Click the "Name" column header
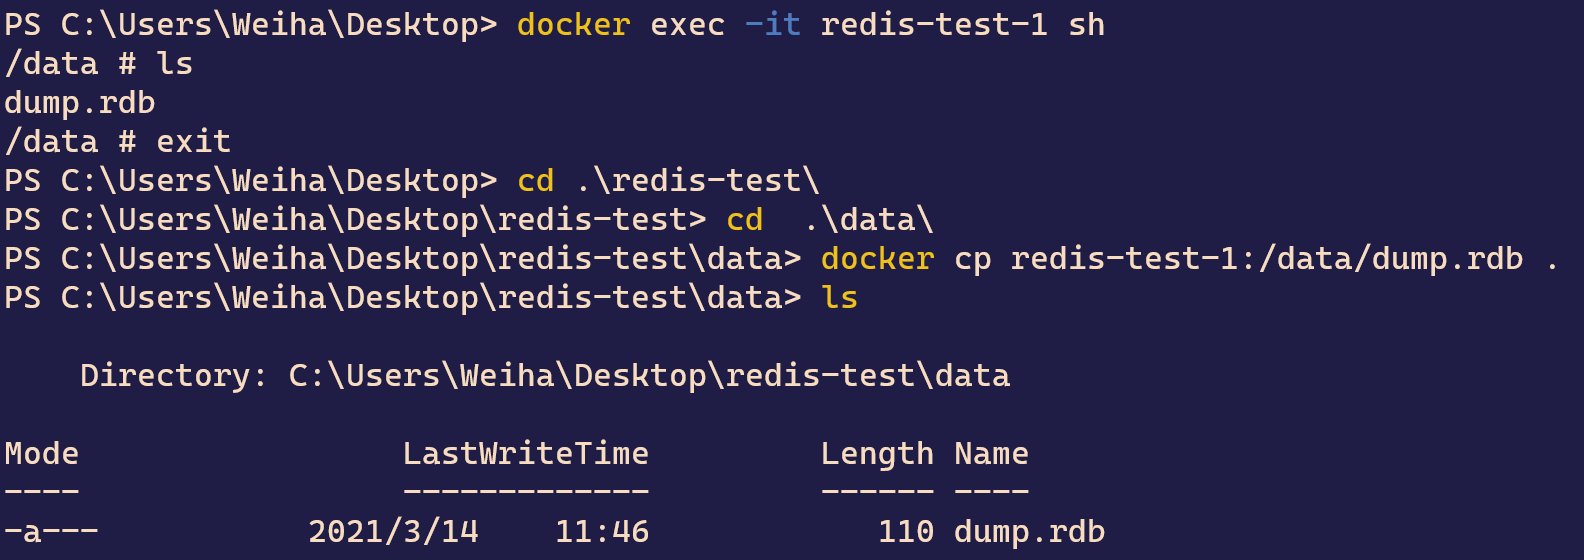The width and height of the screenshot is (1584, 560). coord(991,454)
